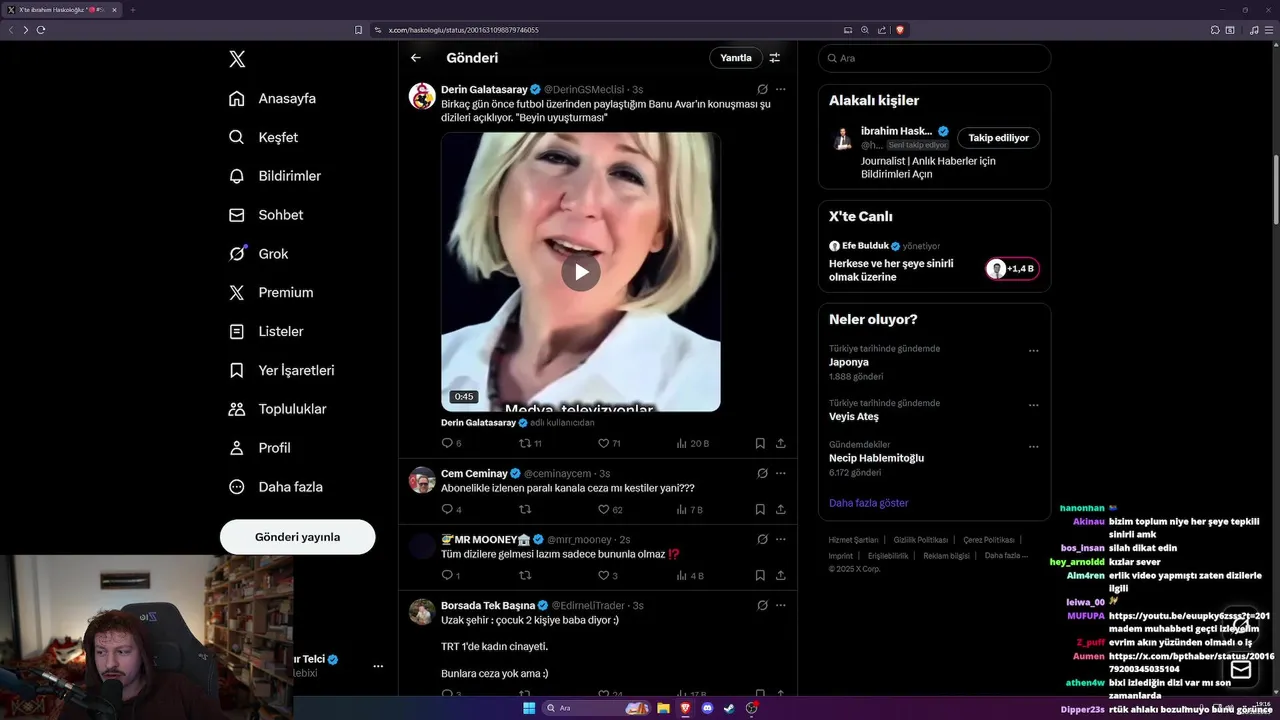The height and width of the screenshot is (720, 1280).
Task: Share Cem Ceminay post
Action: click(x=781, y=509)
